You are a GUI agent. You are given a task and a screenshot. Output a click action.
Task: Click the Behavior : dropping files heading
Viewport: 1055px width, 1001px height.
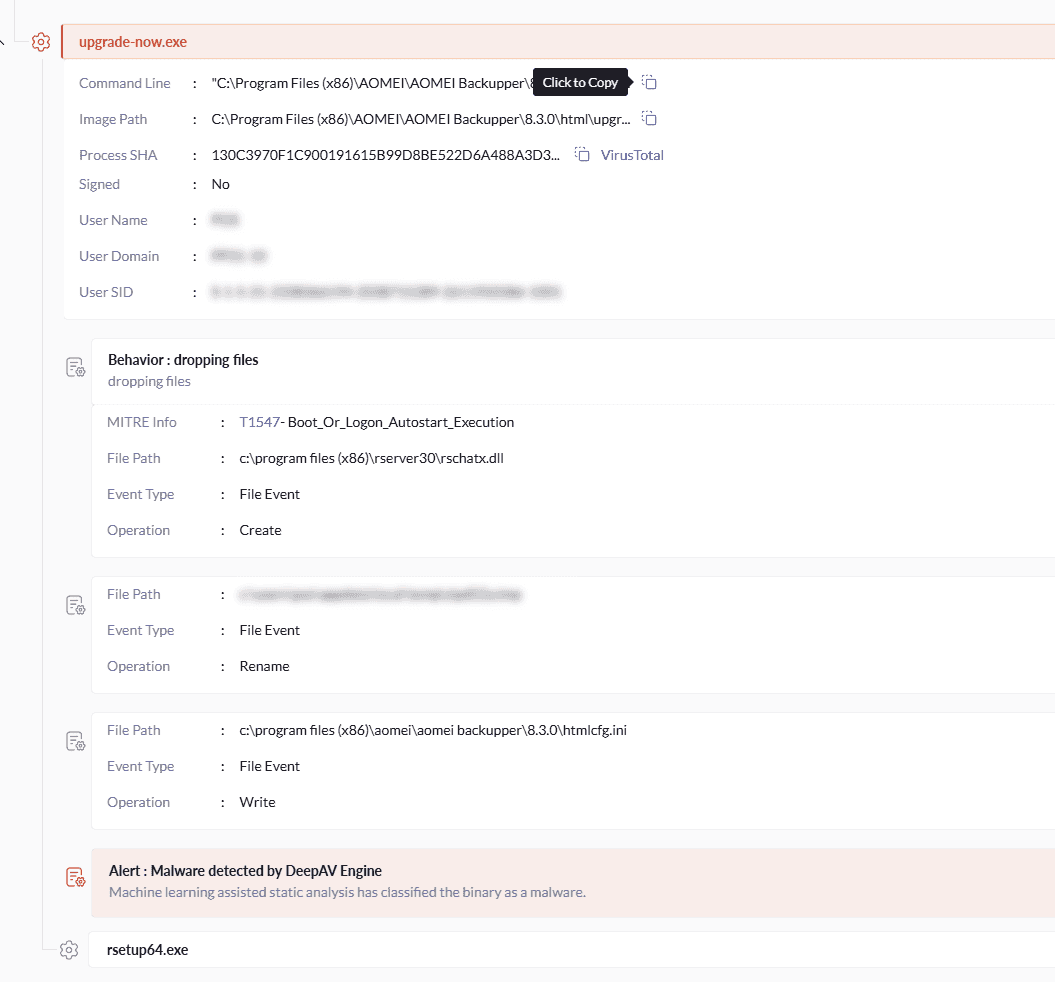click(183, 360)
